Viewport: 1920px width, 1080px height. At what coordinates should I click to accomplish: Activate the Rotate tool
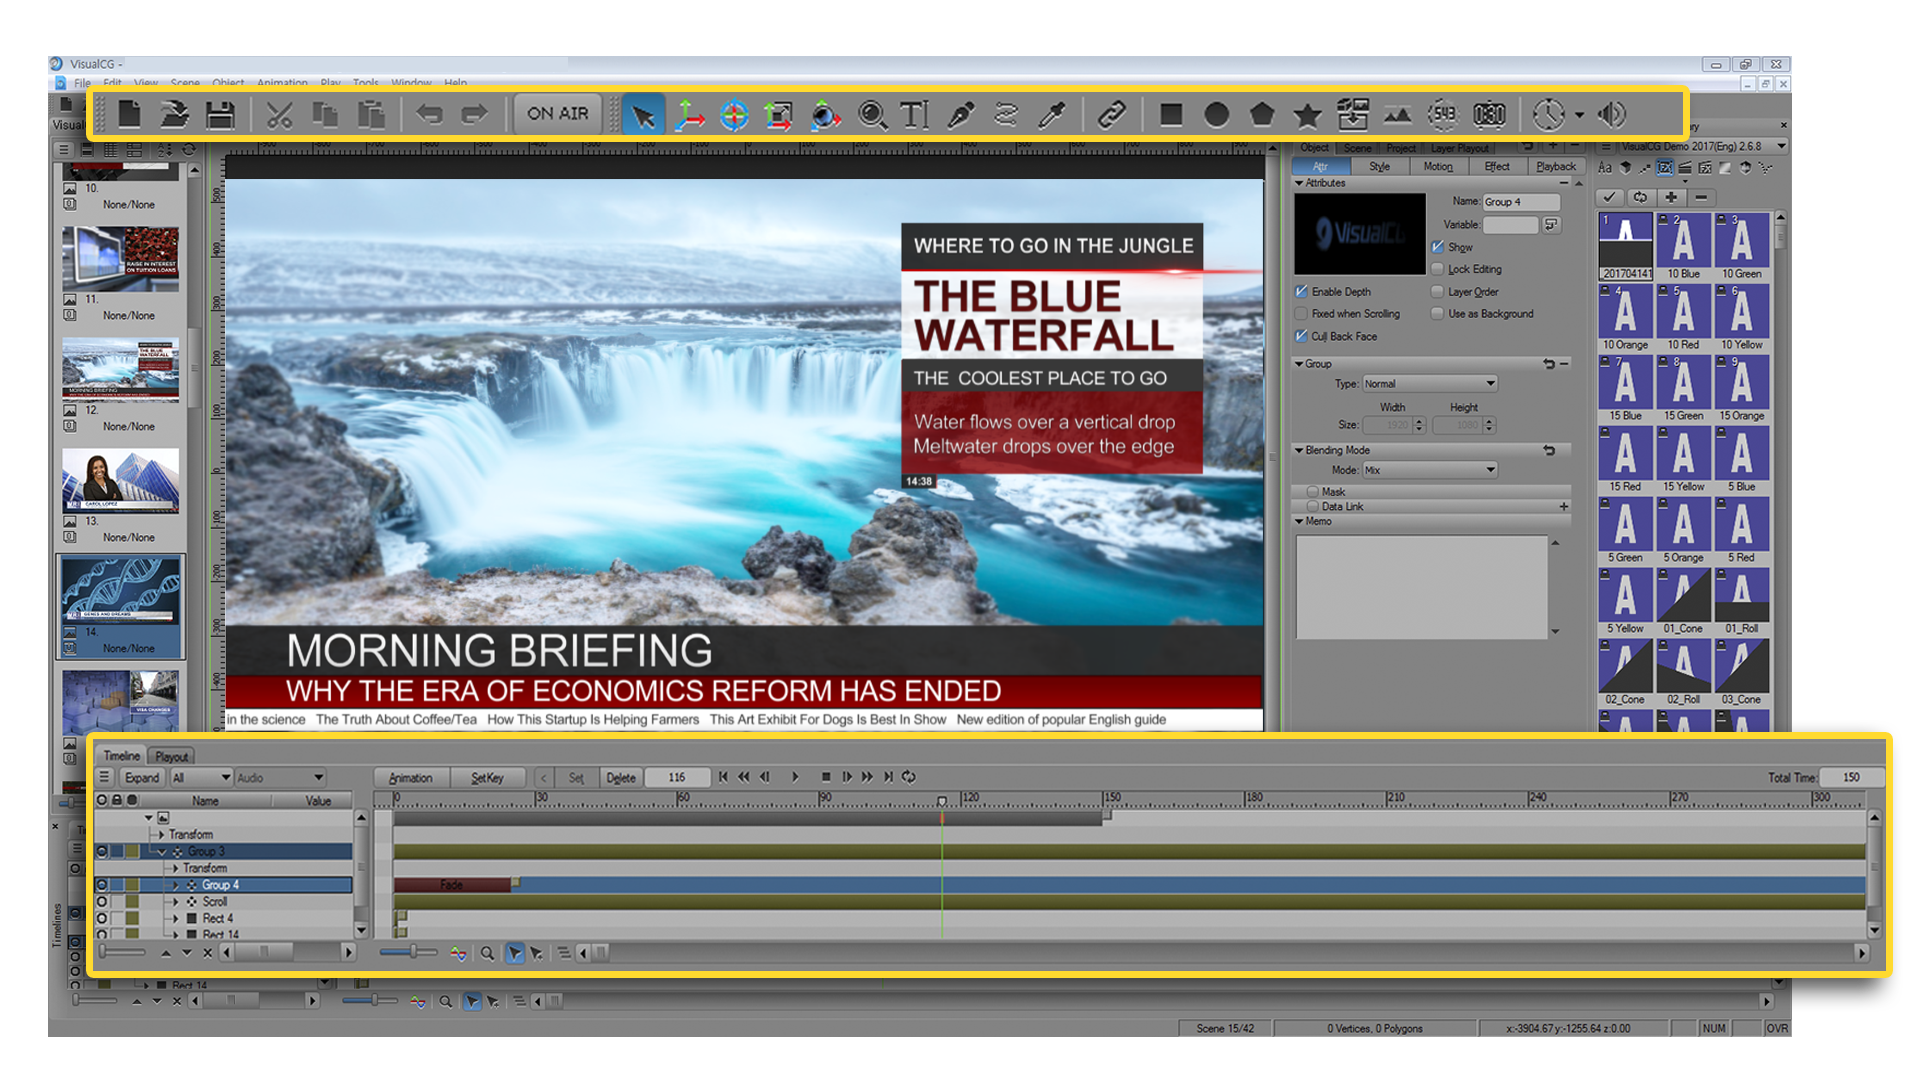[734, 114]
